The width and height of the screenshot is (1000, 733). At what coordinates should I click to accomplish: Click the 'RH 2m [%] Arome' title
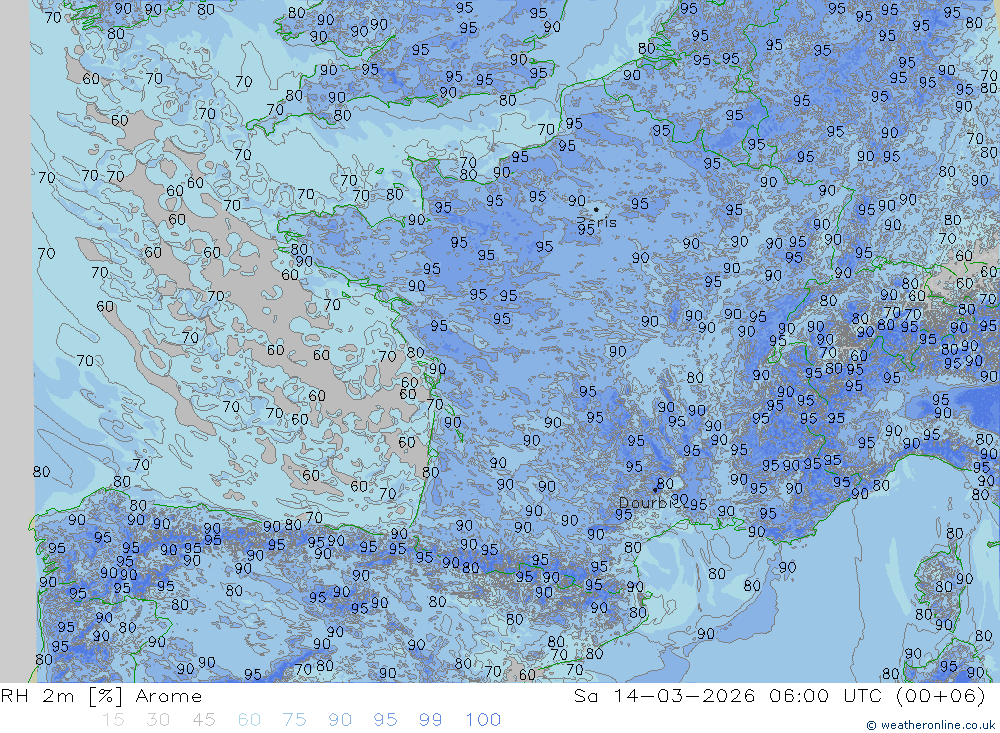click(101, 696)
